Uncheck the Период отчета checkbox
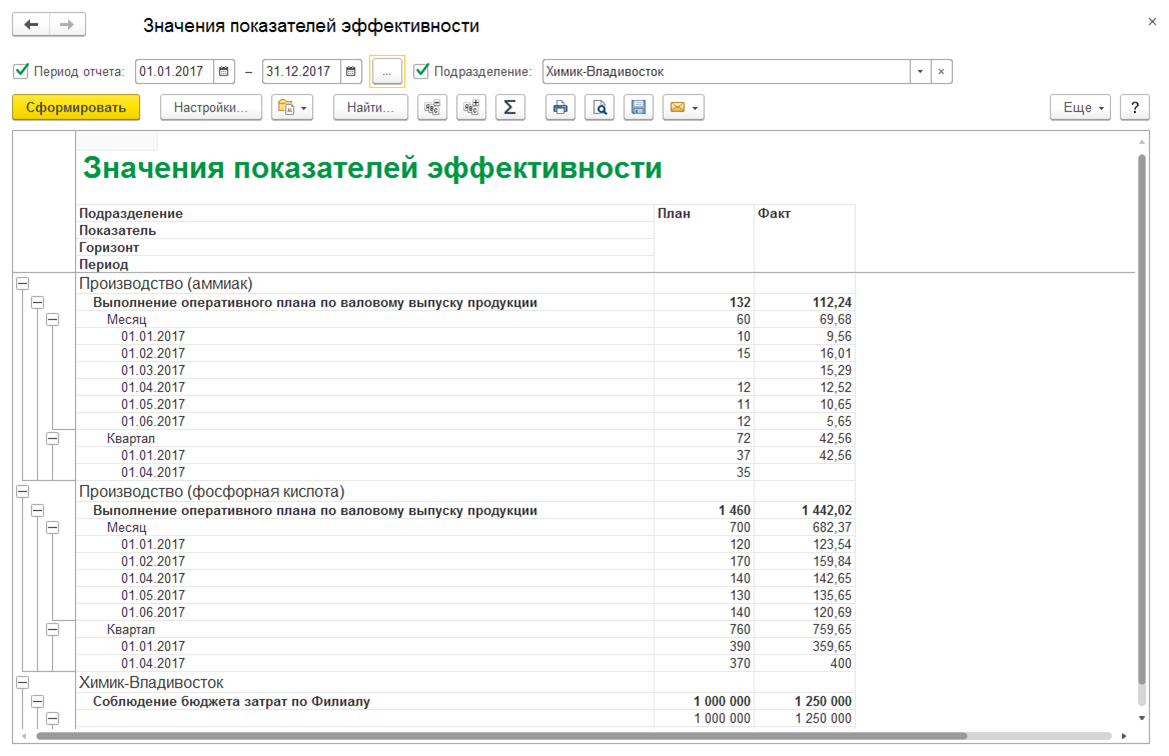Screen dimensions: 1169x756 click(x=21, y=71)
